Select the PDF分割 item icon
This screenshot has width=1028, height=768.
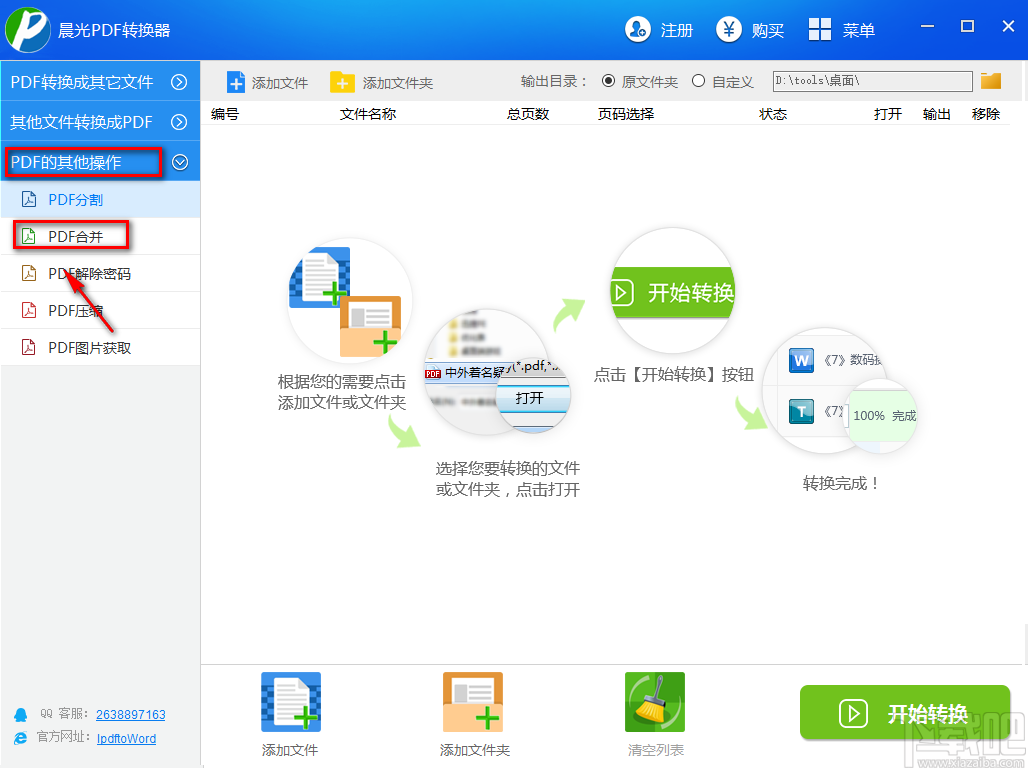click(29, 199)
